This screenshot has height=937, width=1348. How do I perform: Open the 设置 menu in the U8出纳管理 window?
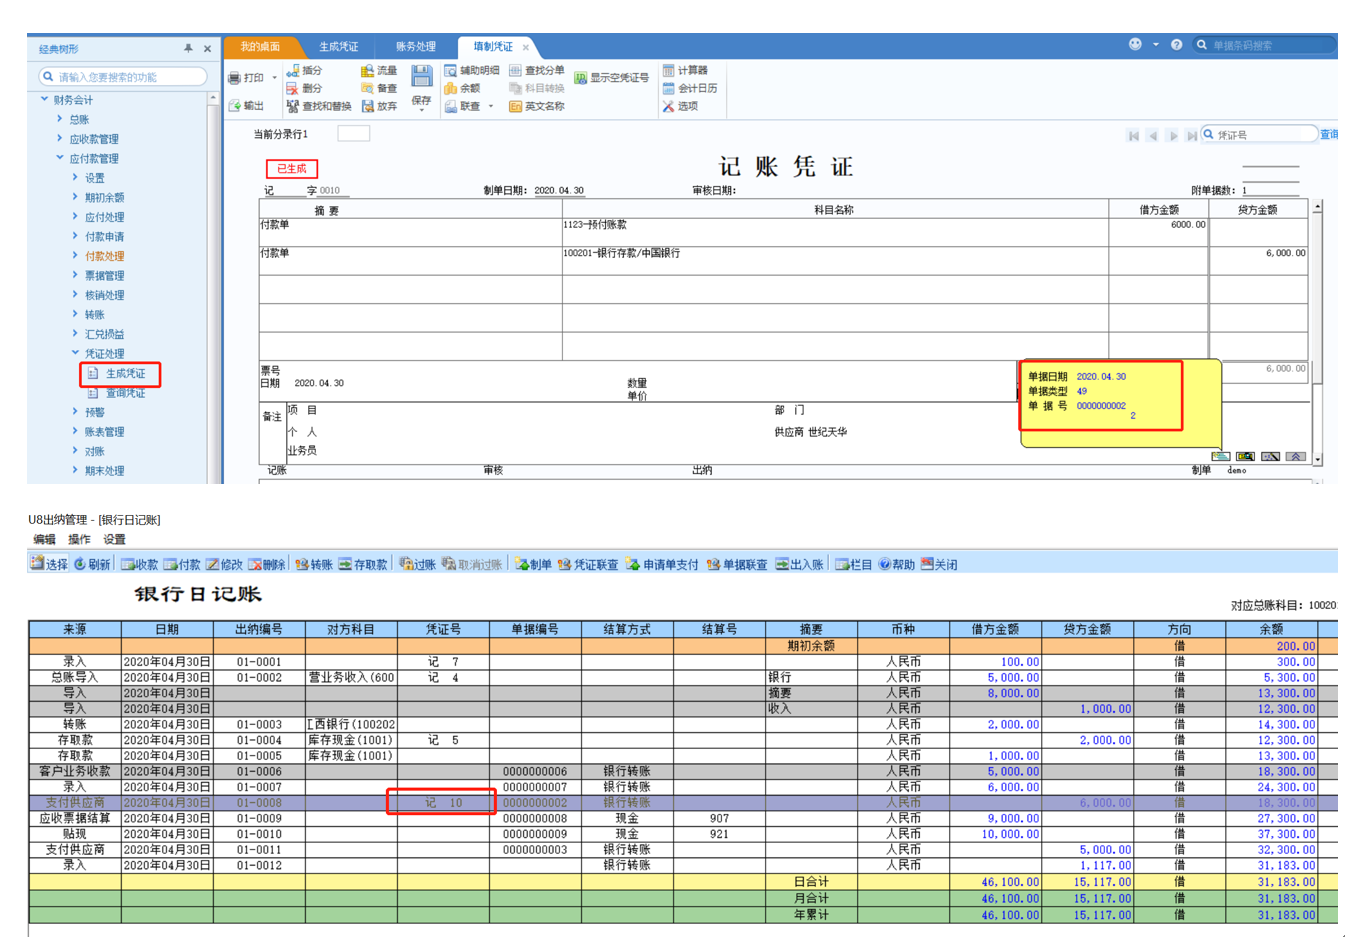coord(115,539)
